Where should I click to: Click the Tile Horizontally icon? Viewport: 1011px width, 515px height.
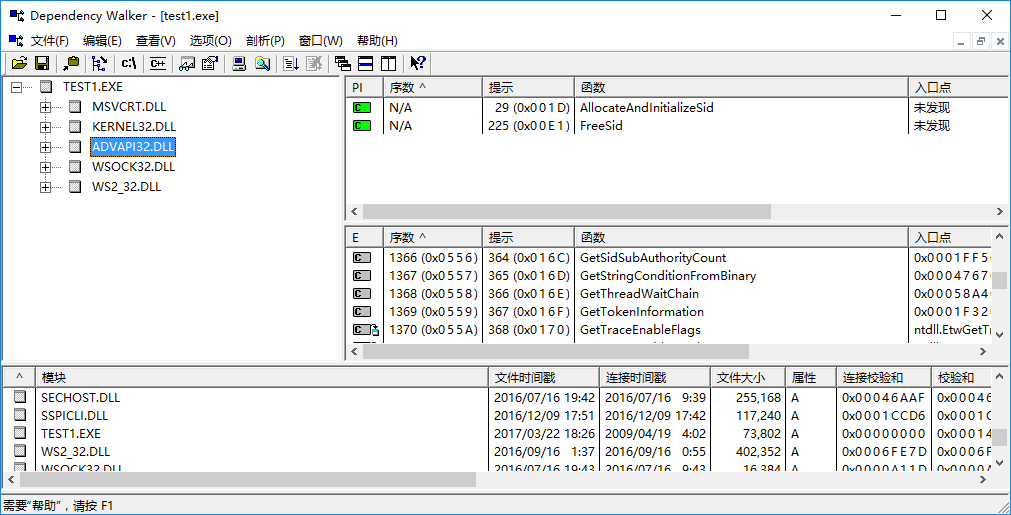pyautogui.click(x=366, y=63)
